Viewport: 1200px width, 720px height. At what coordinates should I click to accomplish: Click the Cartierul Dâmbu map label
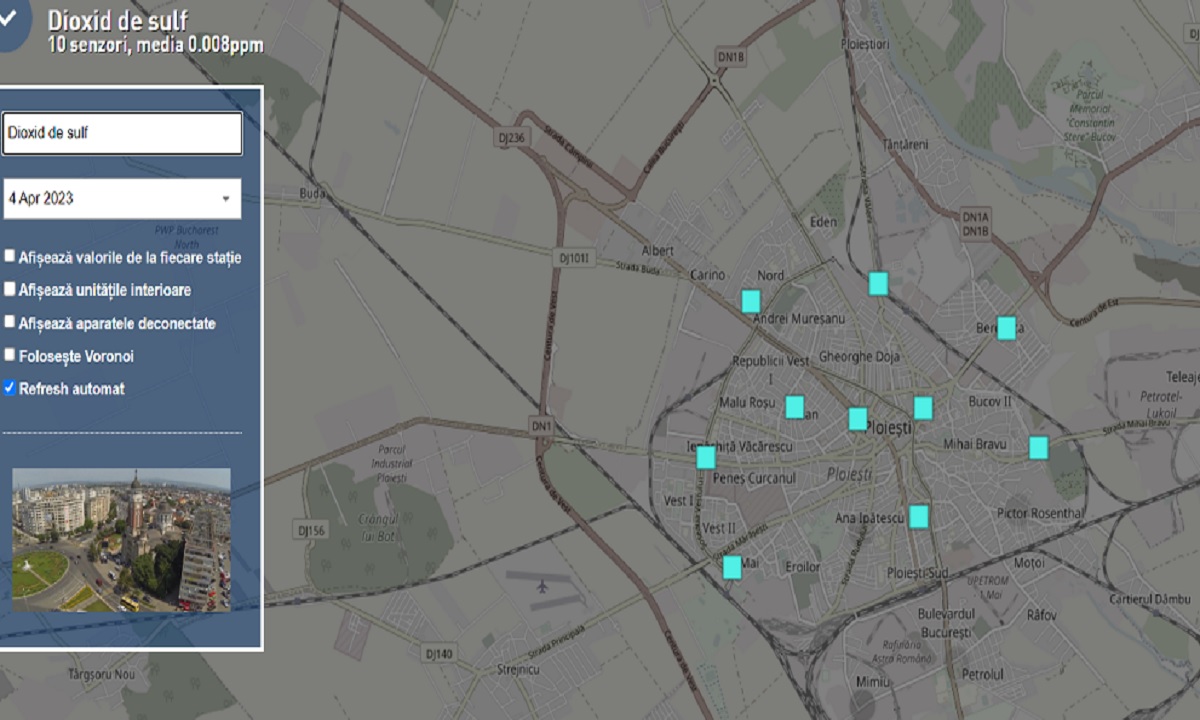[x=1152, y=598]
